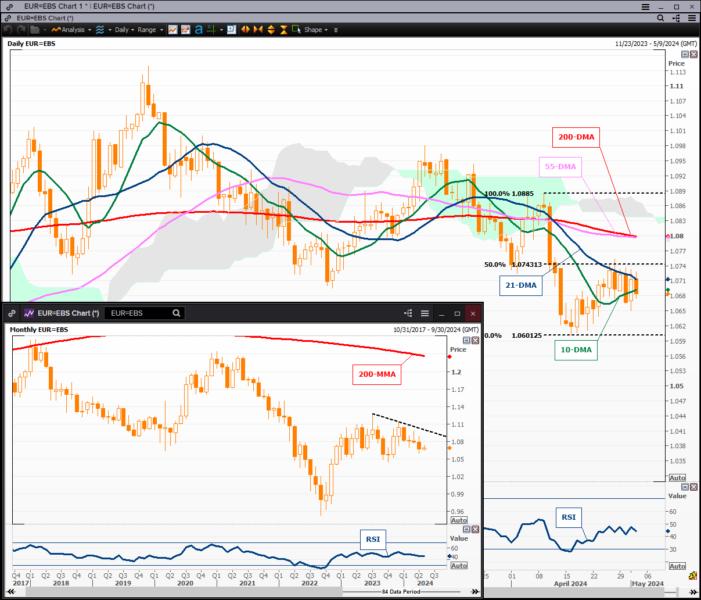Click the 10-DMA label box

576,350
